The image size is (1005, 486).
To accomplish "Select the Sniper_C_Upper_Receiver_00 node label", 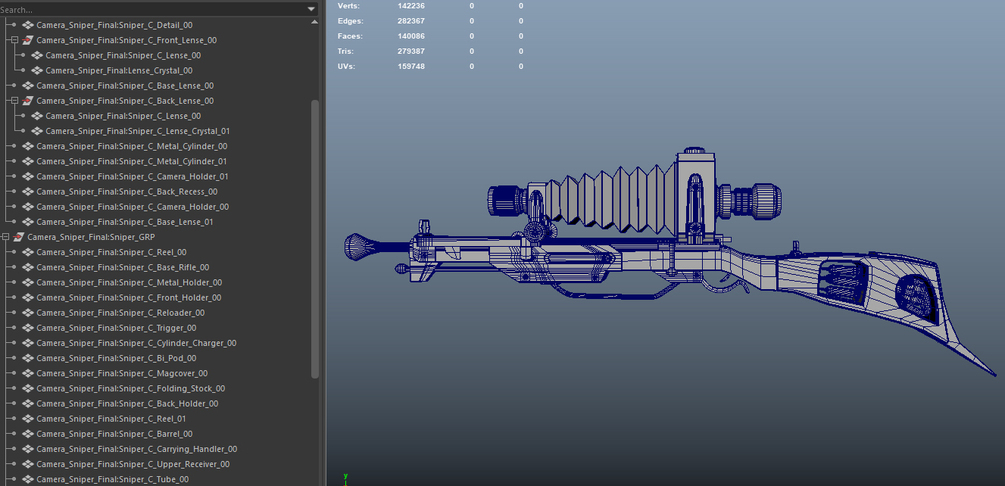I will [x=133, y=464].
